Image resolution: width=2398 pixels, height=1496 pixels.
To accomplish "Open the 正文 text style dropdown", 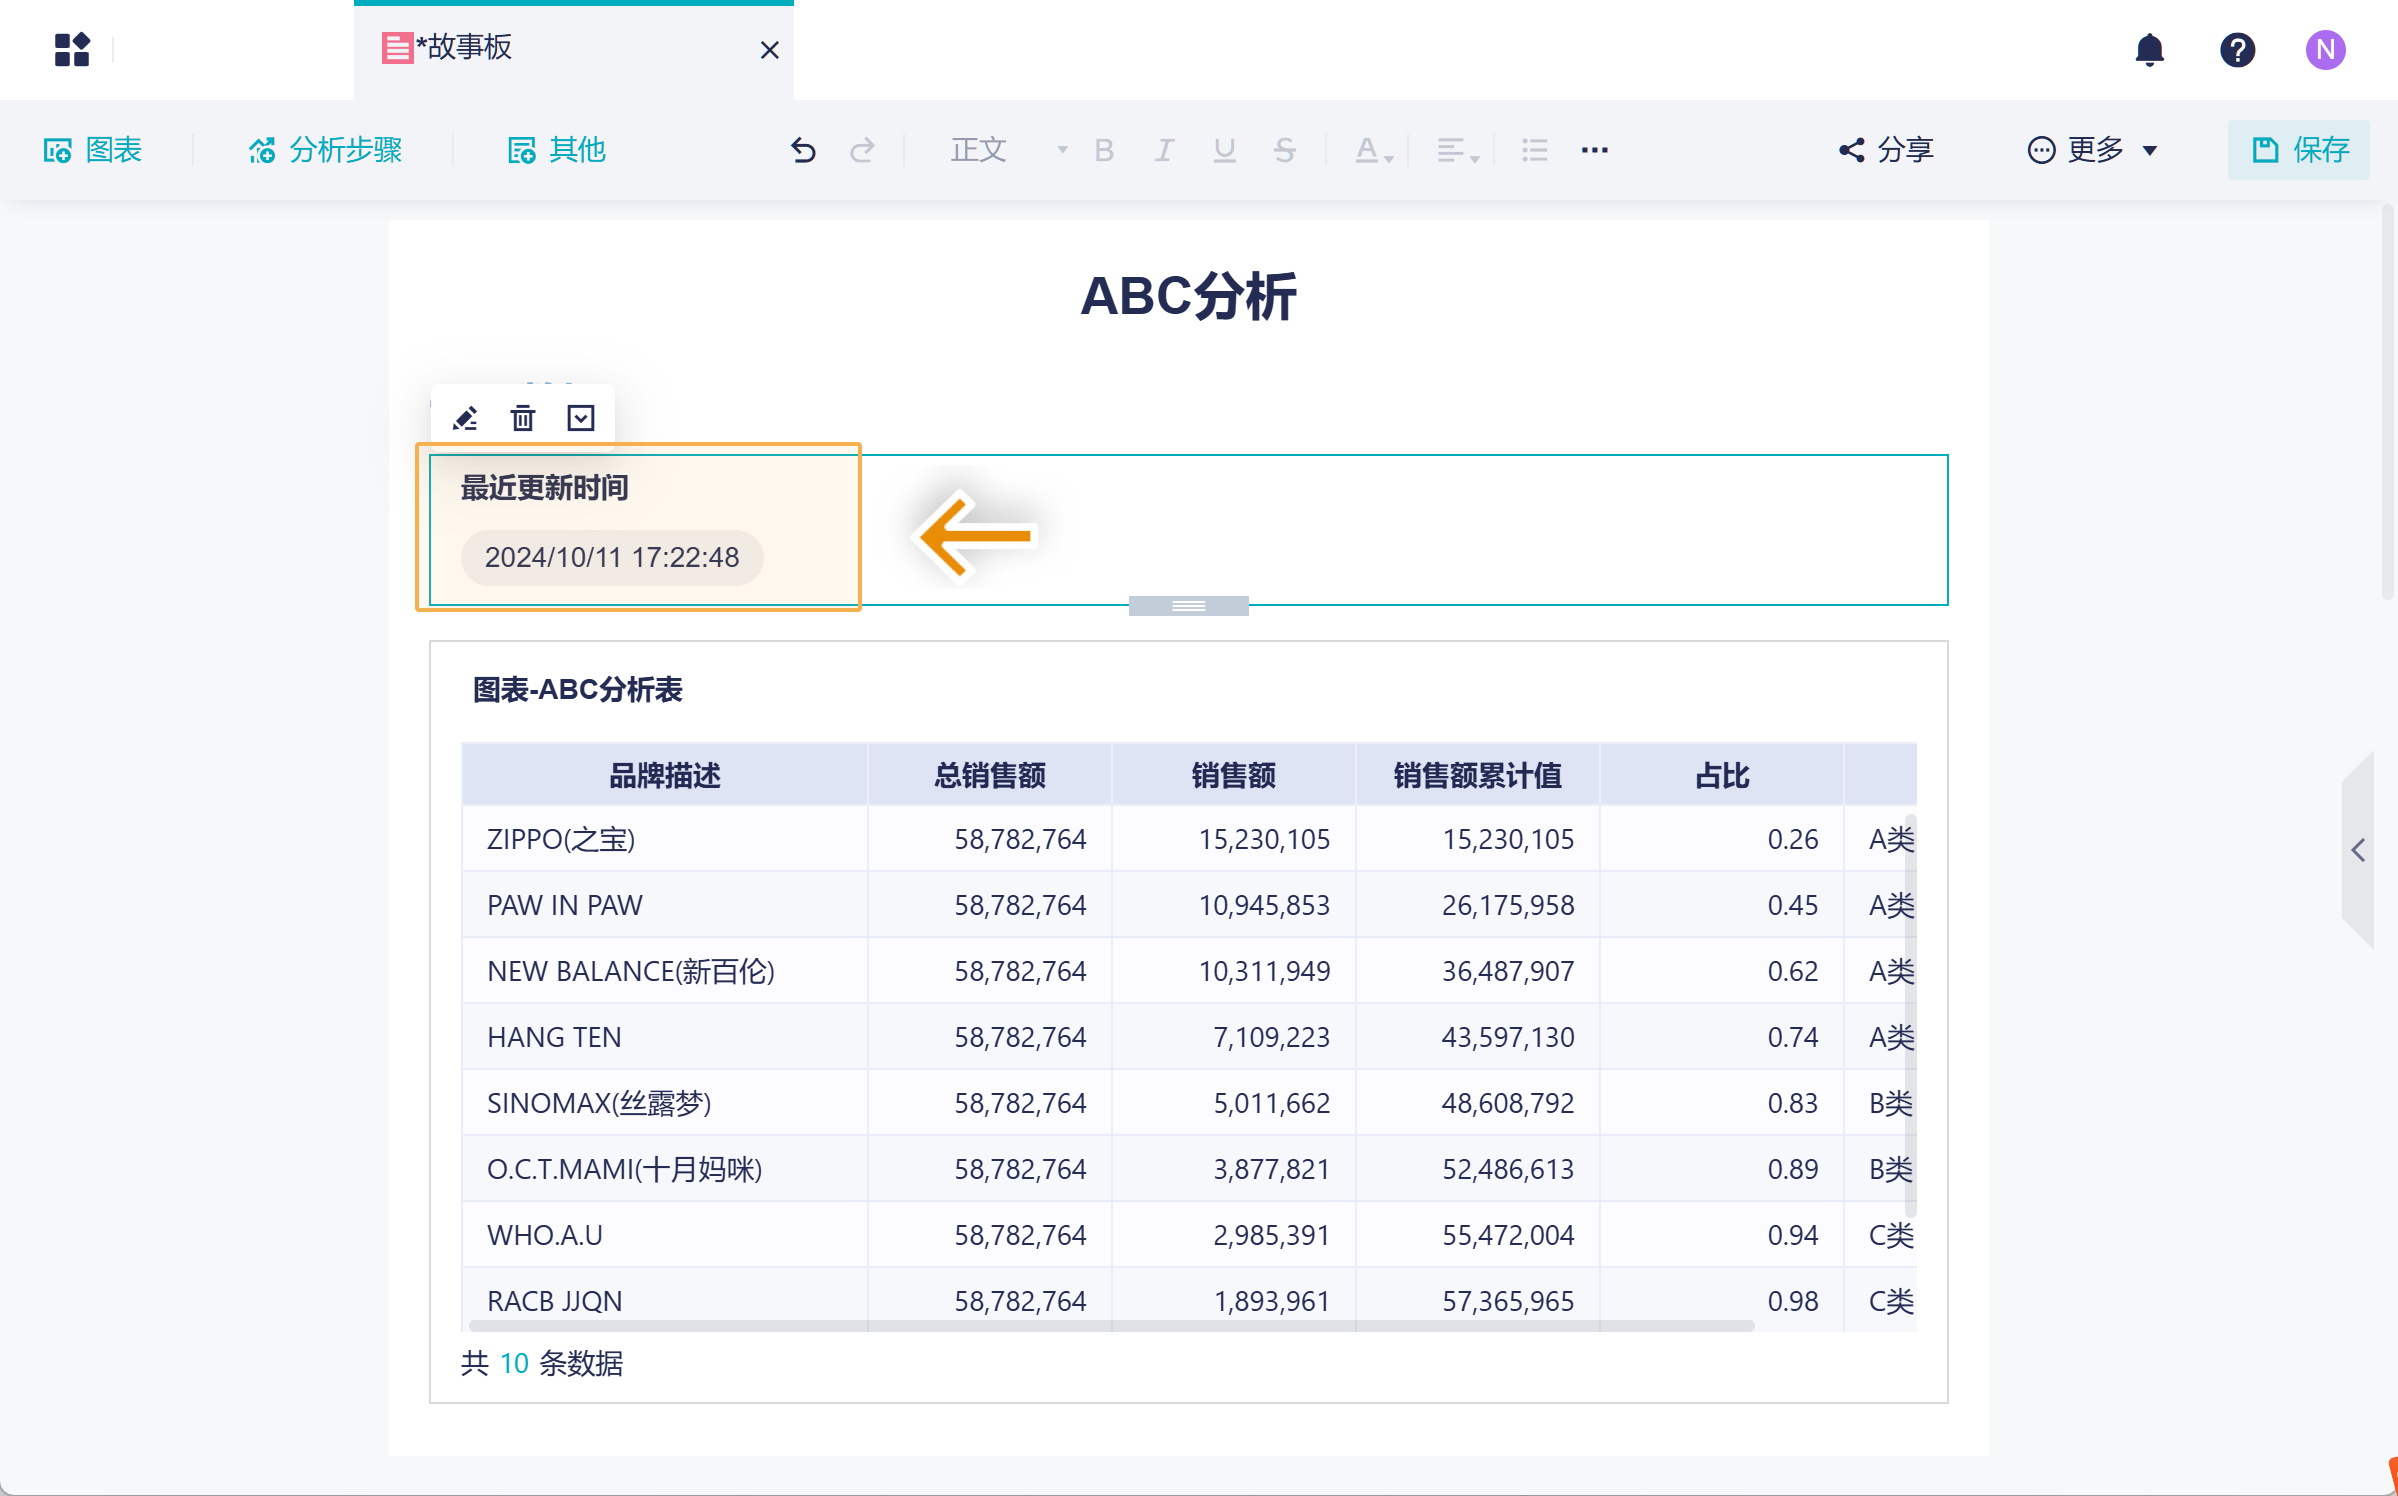I will click(1009, 150).
